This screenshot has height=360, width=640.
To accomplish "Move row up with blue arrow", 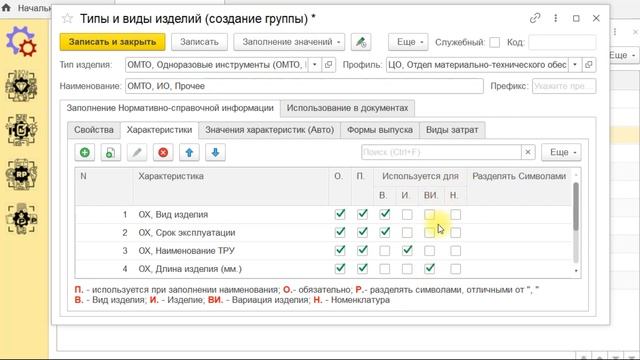I will click(x=189, y=153).
